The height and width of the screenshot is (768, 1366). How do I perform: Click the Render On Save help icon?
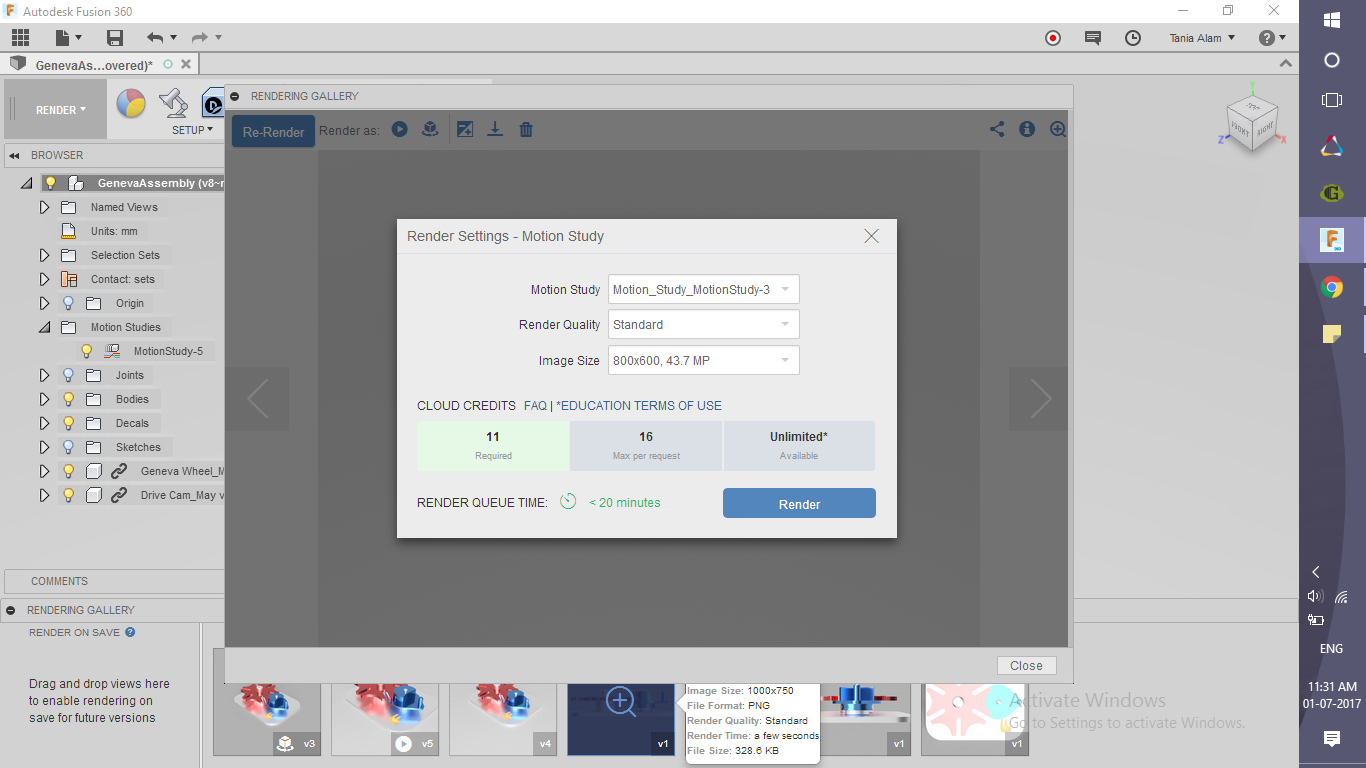click(x=130, y=632)
